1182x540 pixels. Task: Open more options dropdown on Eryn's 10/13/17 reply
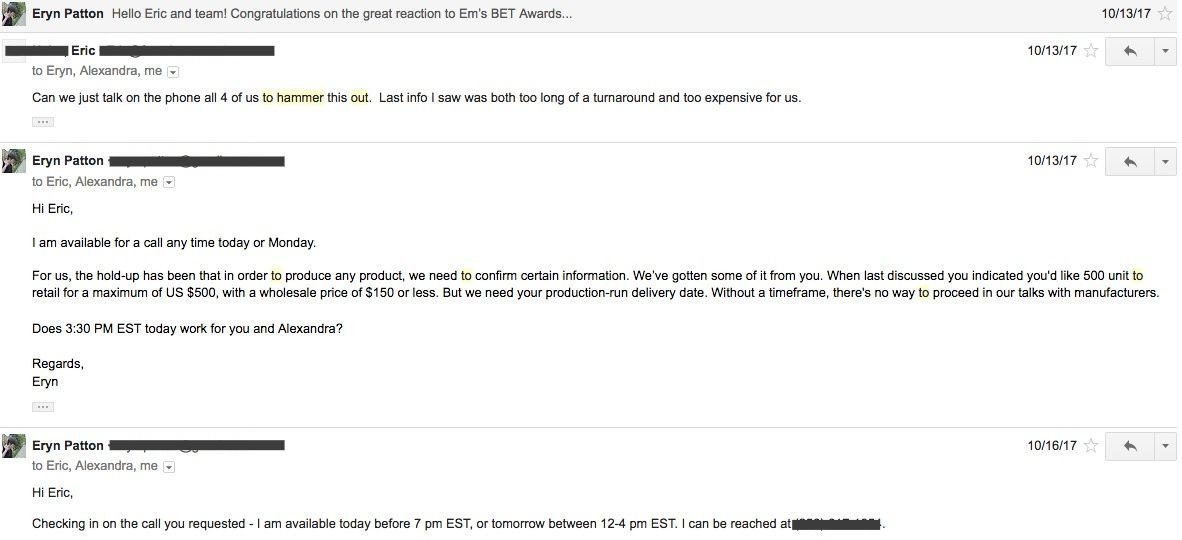tap(1165, 161)
